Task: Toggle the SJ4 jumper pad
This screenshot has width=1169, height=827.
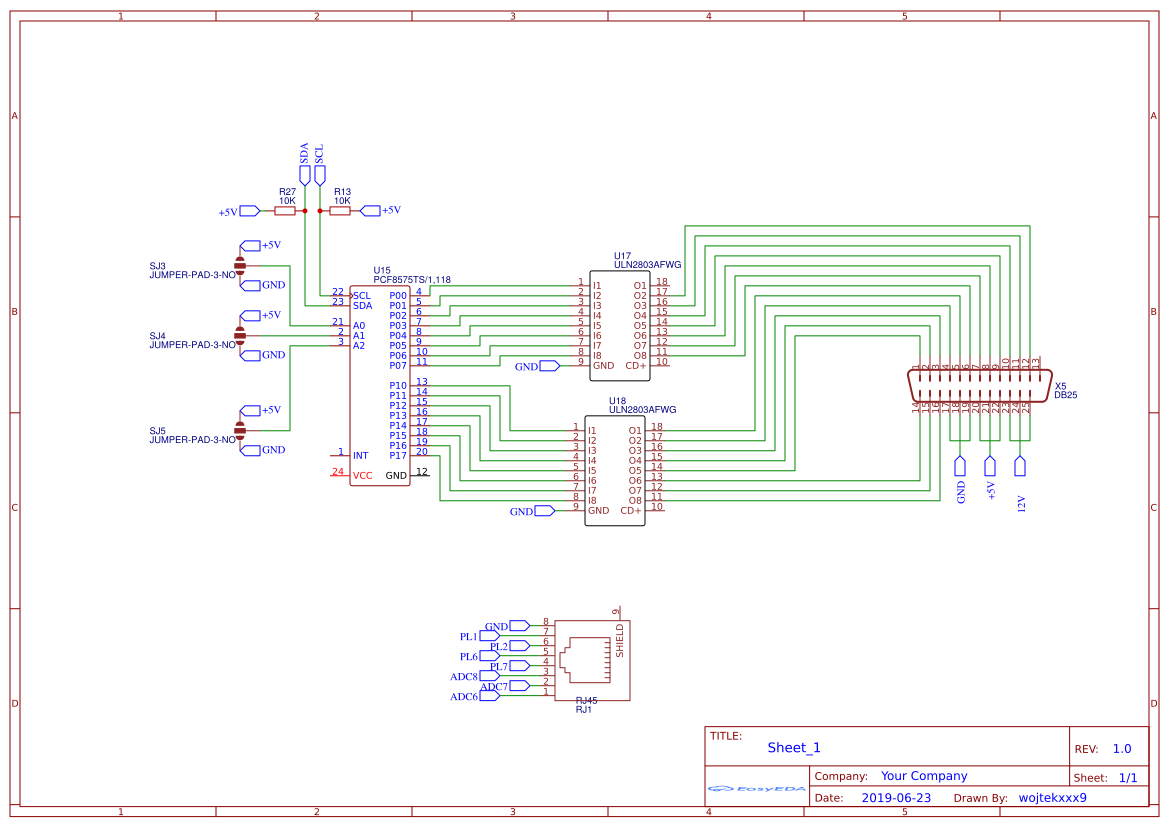Action: coord(238,338)
